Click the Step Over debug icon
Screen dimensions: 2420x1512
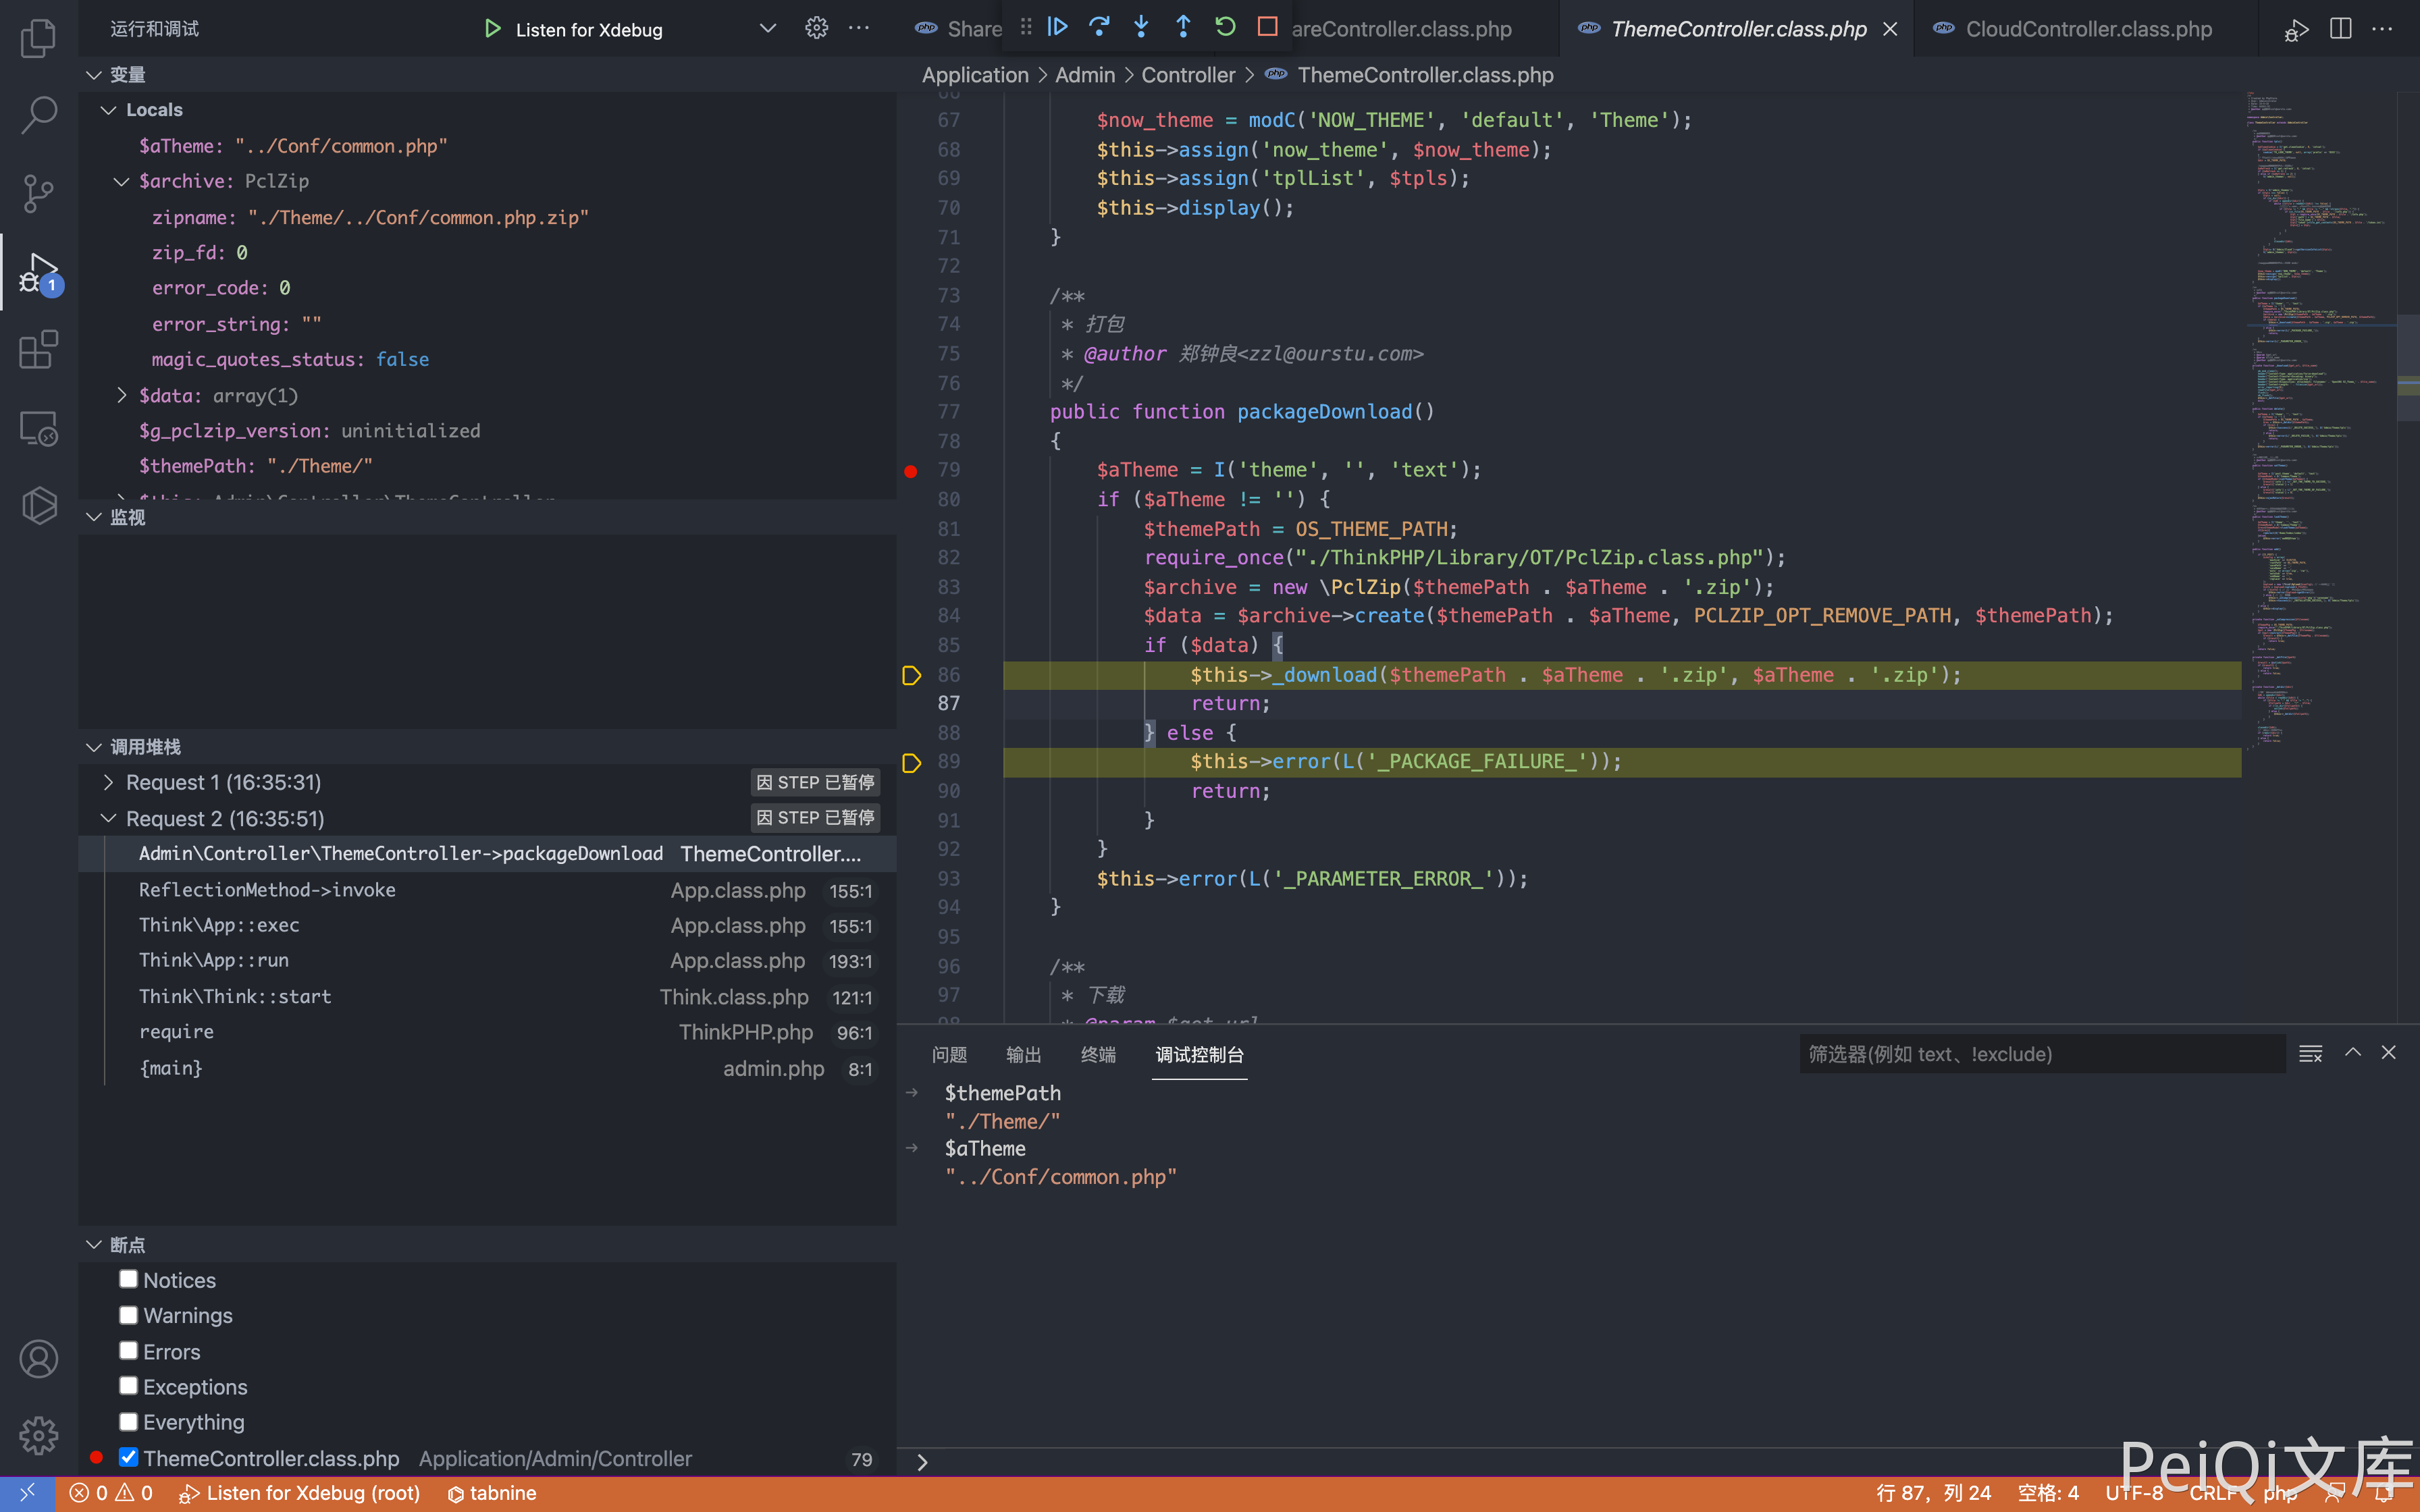(x=1099, y=27)
